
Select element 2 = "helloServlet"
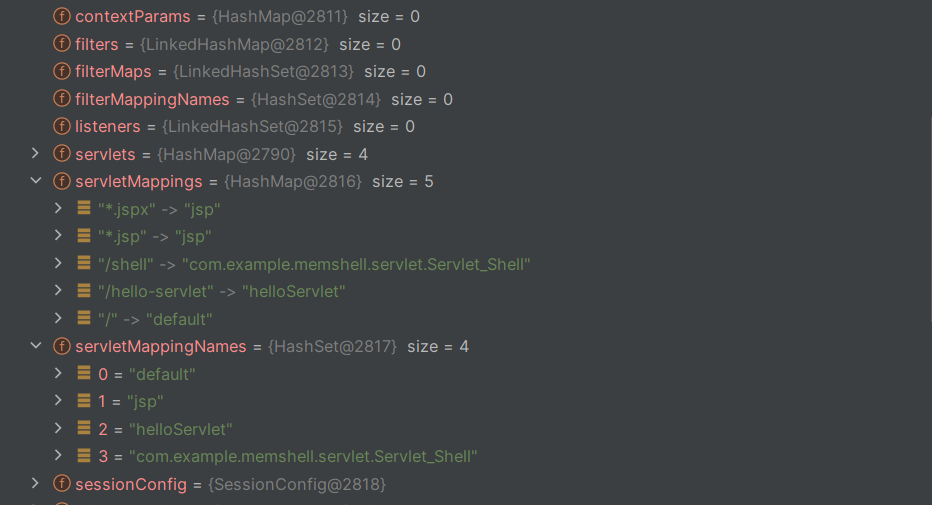pos(464,429)
